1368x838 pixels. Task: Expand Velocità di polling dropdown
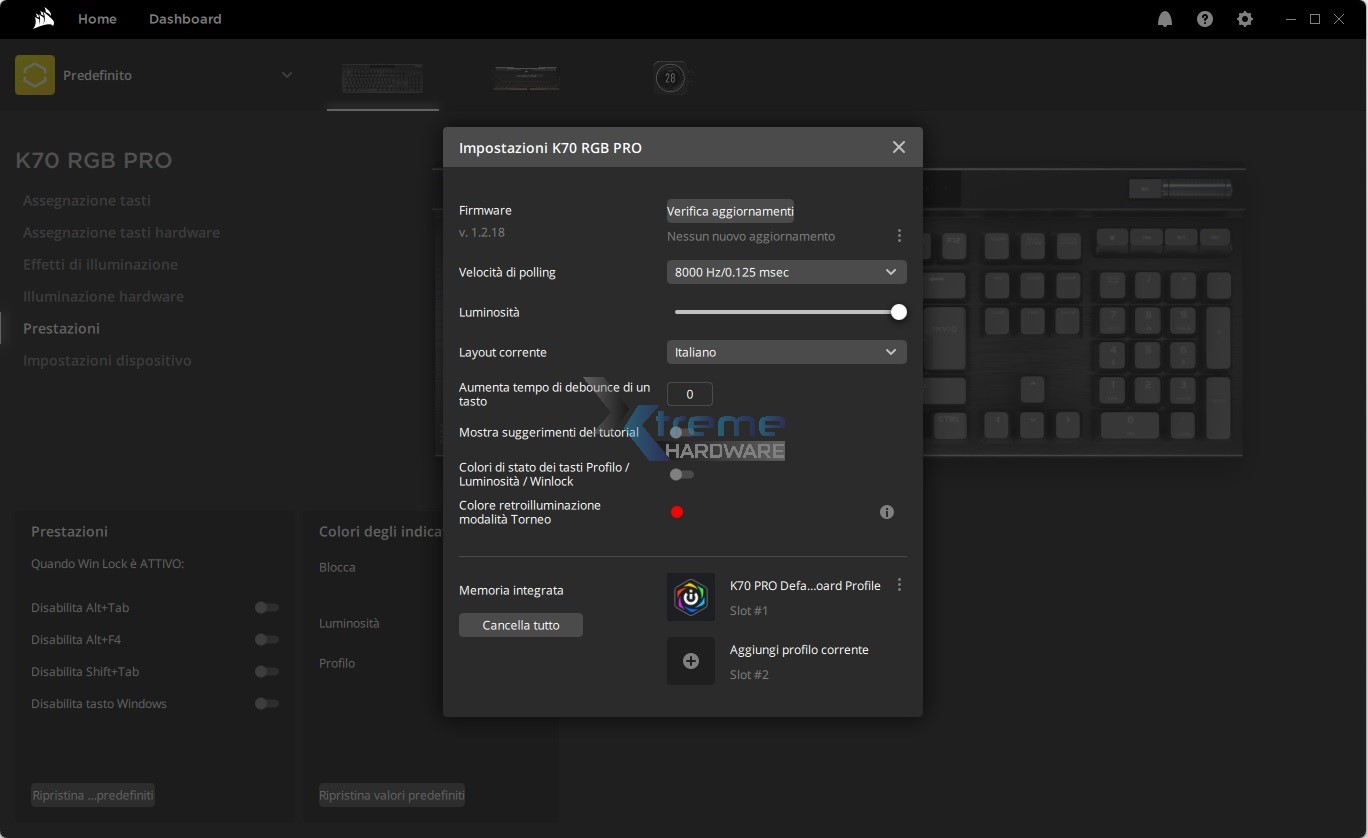point(786,272)
